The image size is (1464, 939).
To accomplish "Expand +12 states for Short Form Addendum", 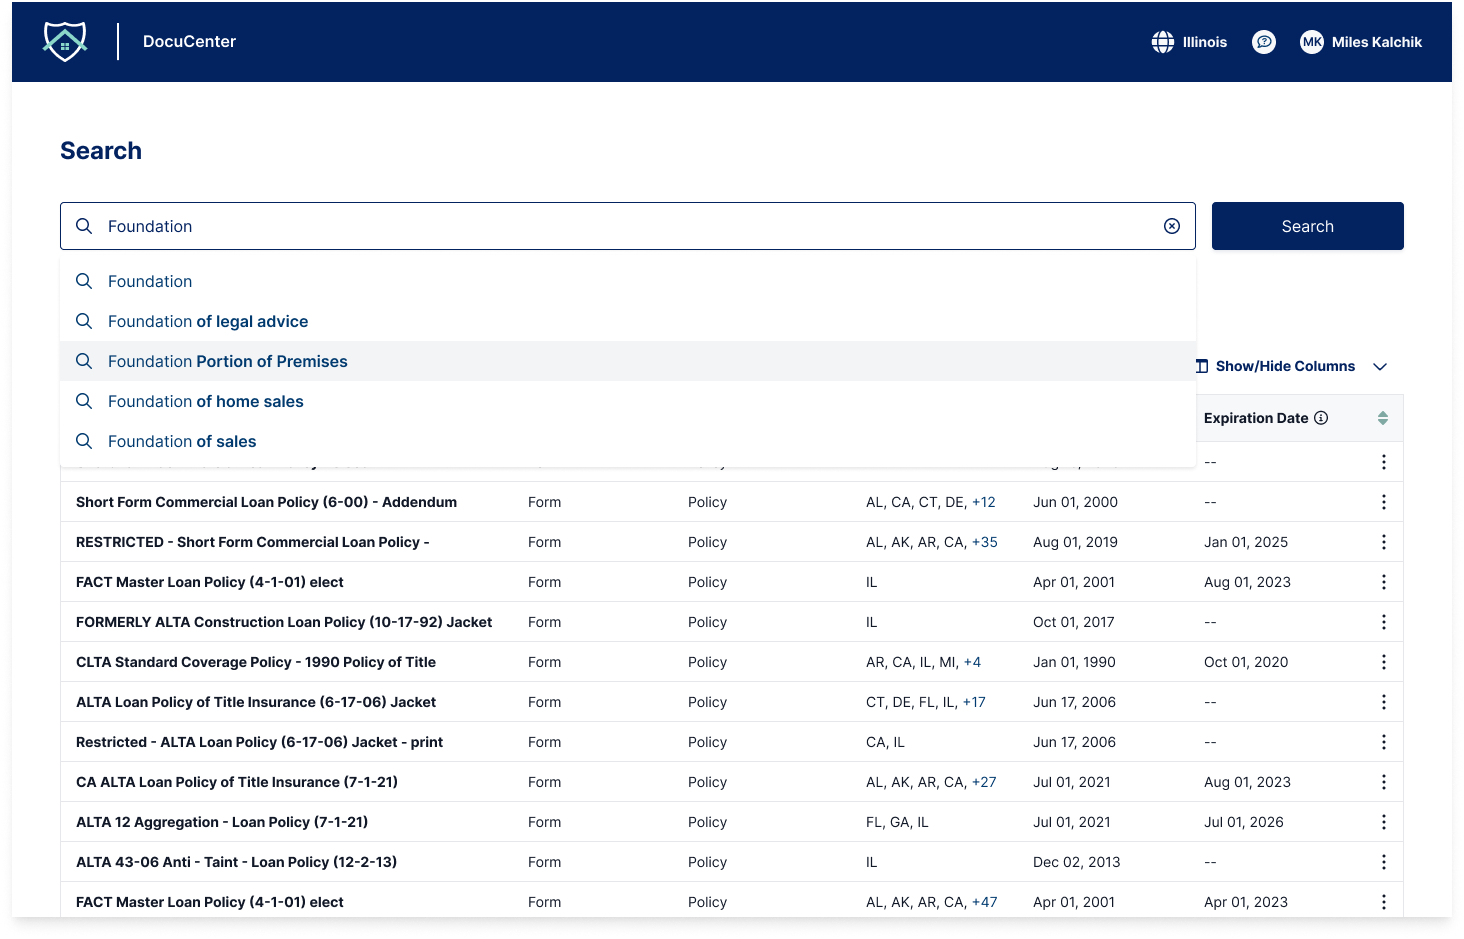I will (984, 502).
